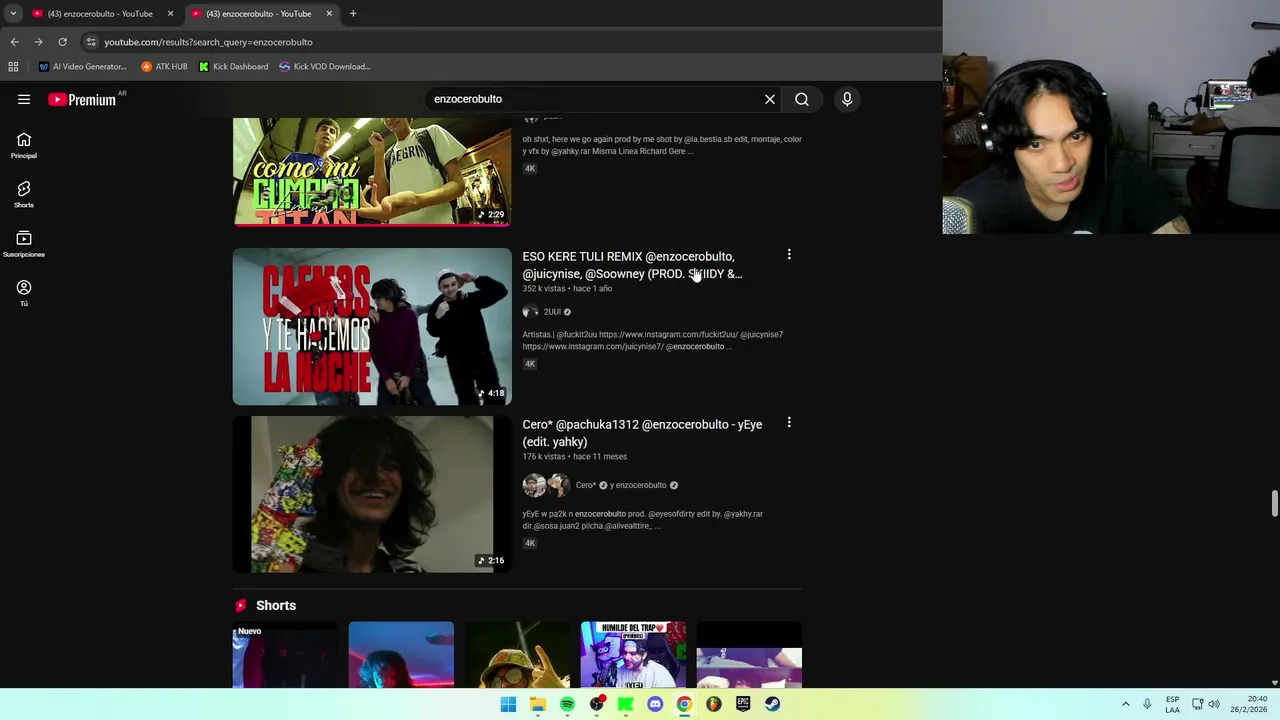Viewport: 1280px width, 720px height.
Task: Open the Windows Start menu
Action: coord(508,704)
